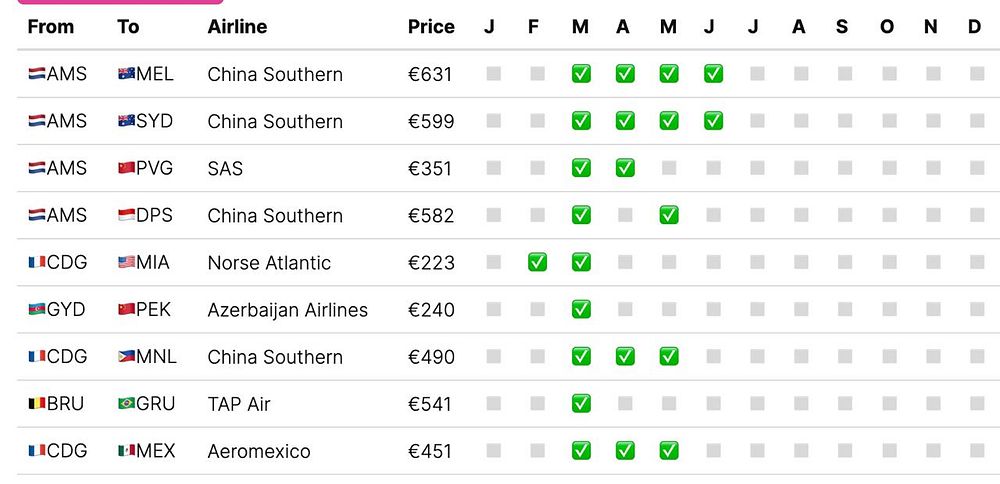Select Norse Atlantic airline name
Image resolution: width=1000 pixels, height=484 pixels.
pos(269,263)
